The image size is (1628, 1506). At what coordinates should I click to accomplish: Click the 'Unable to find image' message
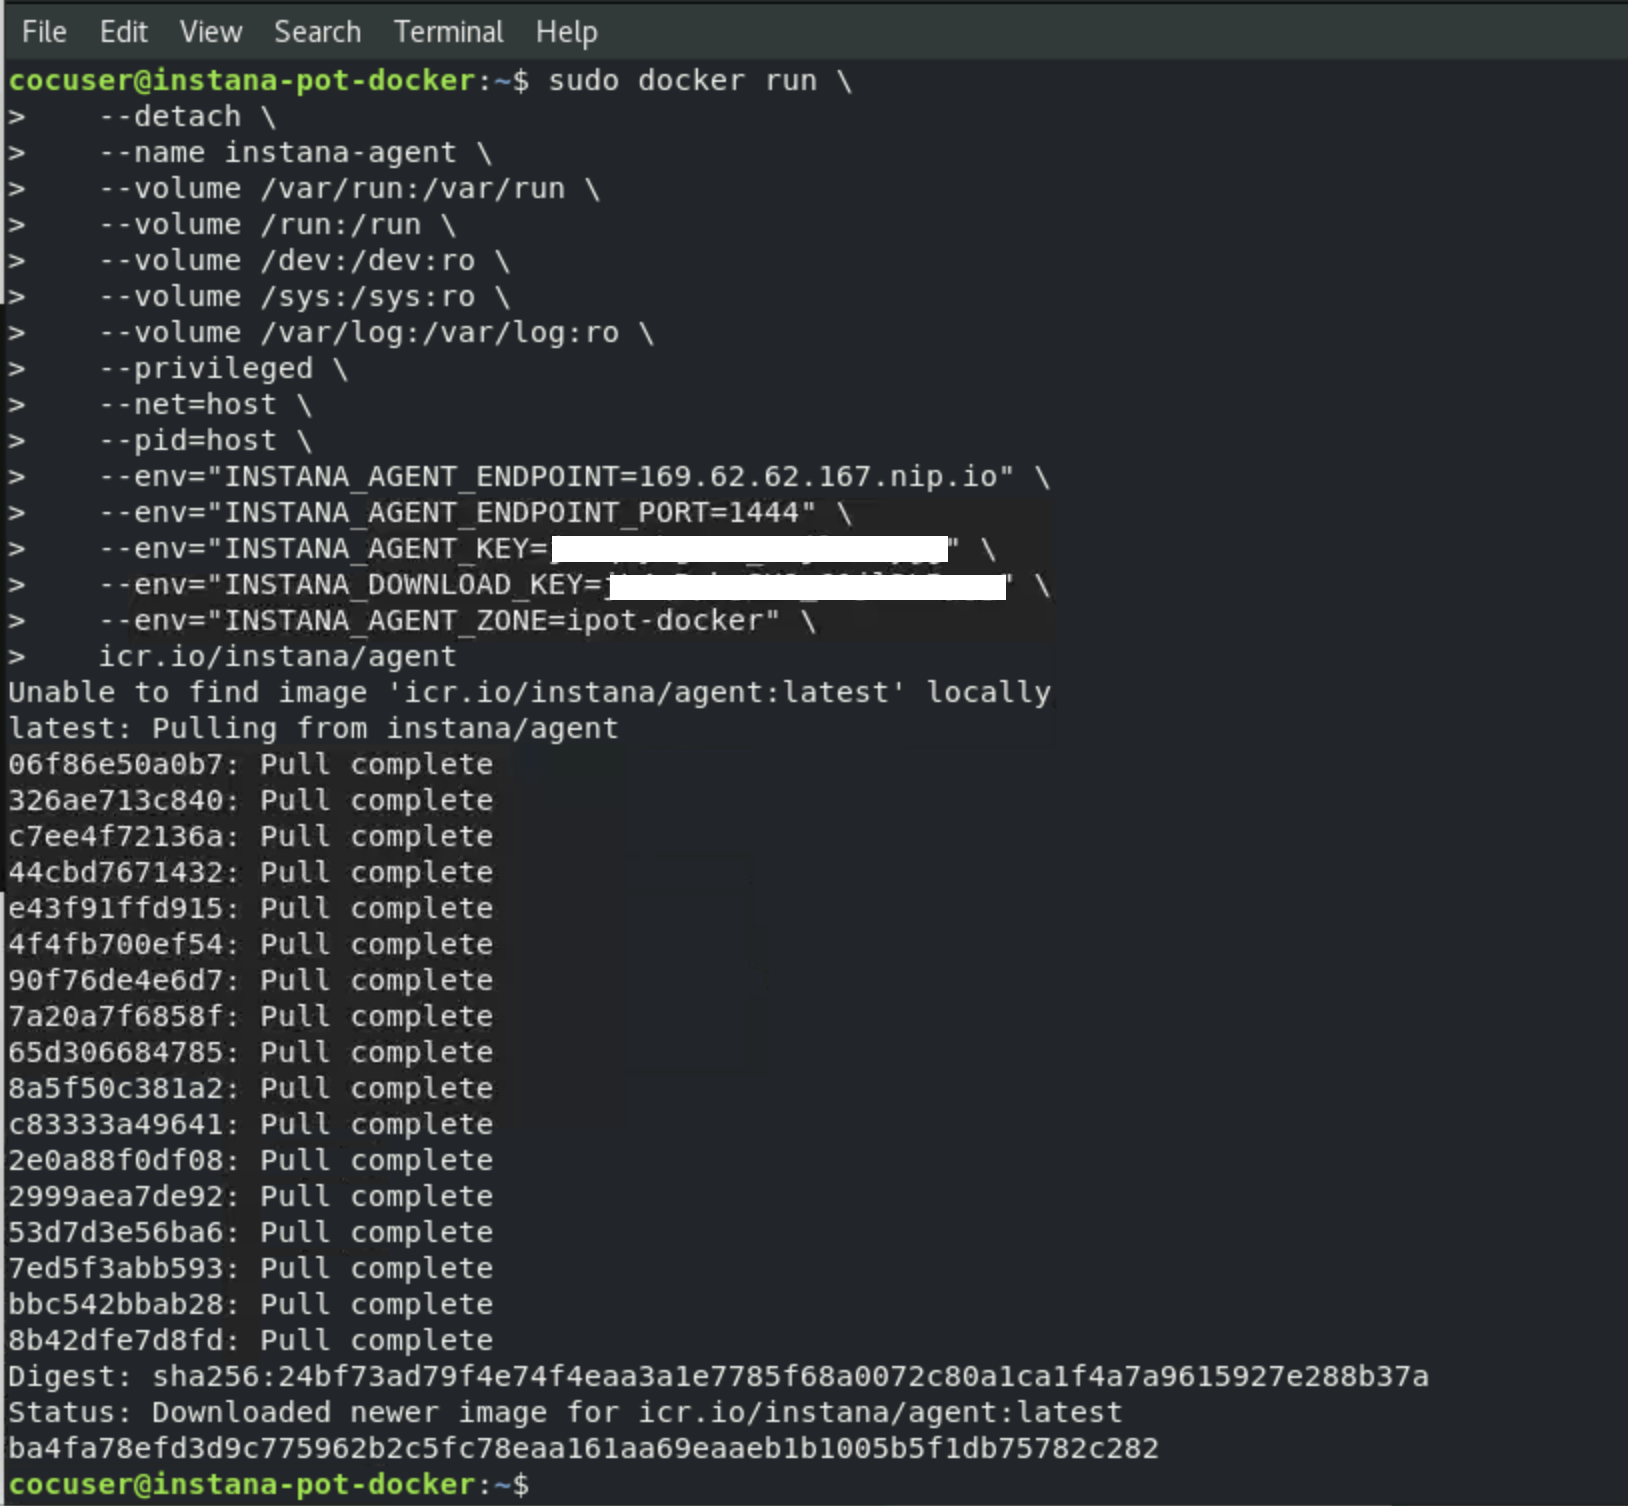tap(529, 693)
